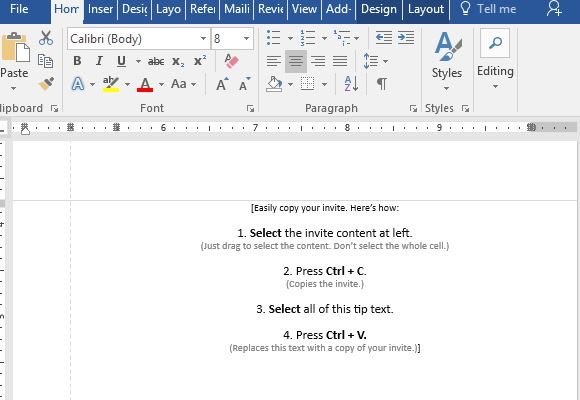Screen dimensions: 580x400
Task: Click the Tell me lightbulb
Action: [x=465, y=9]
